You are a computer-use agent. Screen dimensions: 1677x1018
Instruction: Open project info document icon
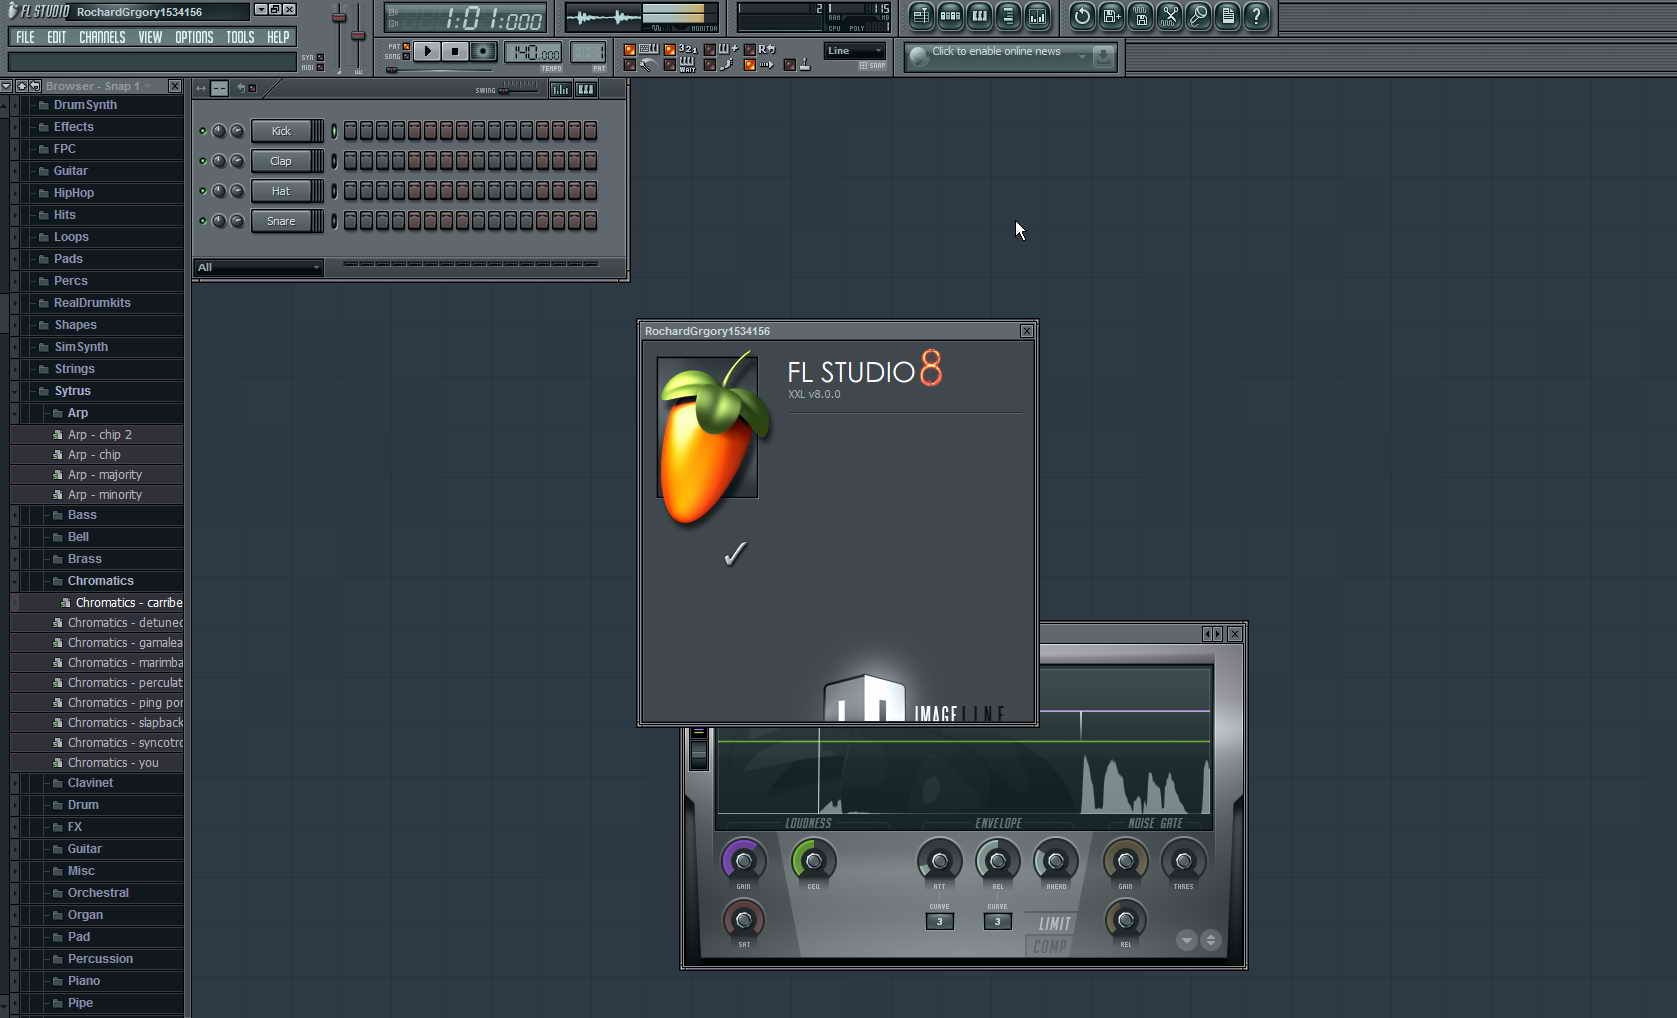tap(1227, 16)
